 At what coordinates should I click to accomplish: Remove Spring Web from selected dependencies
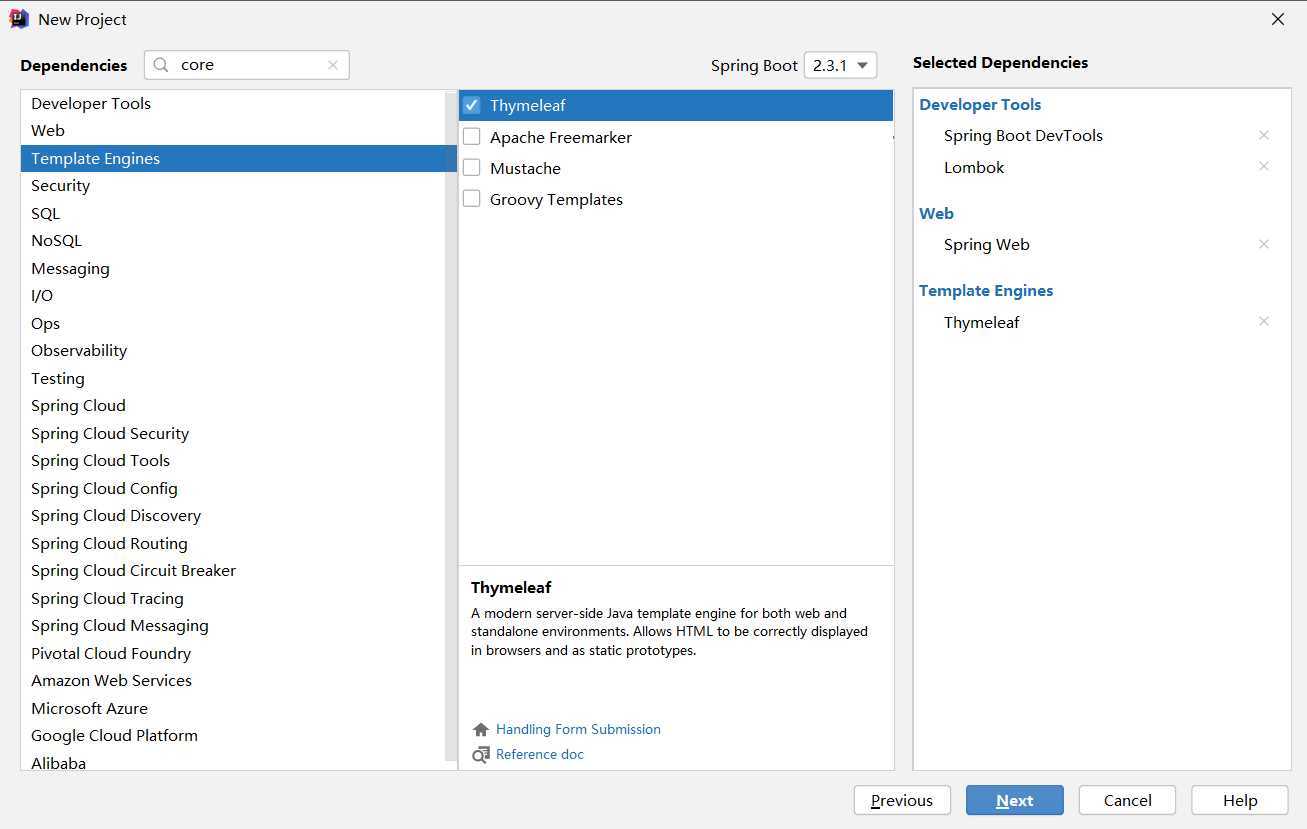(x=1264, y=245)
